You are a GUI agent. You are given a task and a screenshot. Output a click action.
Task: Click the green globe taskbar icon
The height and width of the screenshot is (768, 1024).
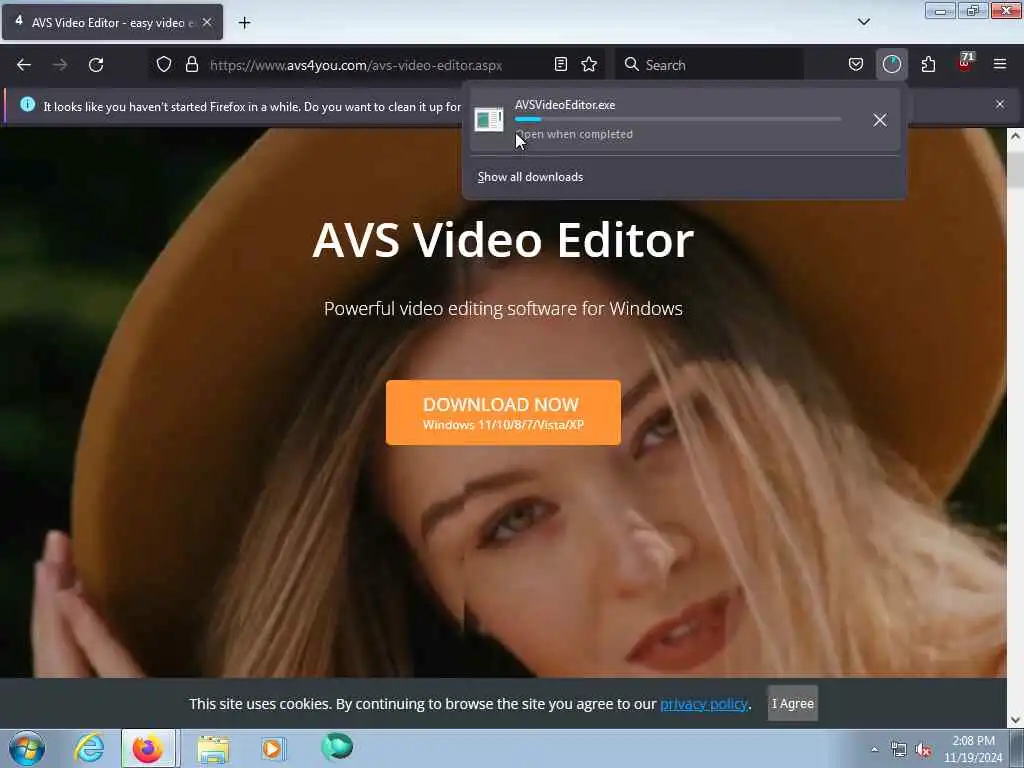337,747
